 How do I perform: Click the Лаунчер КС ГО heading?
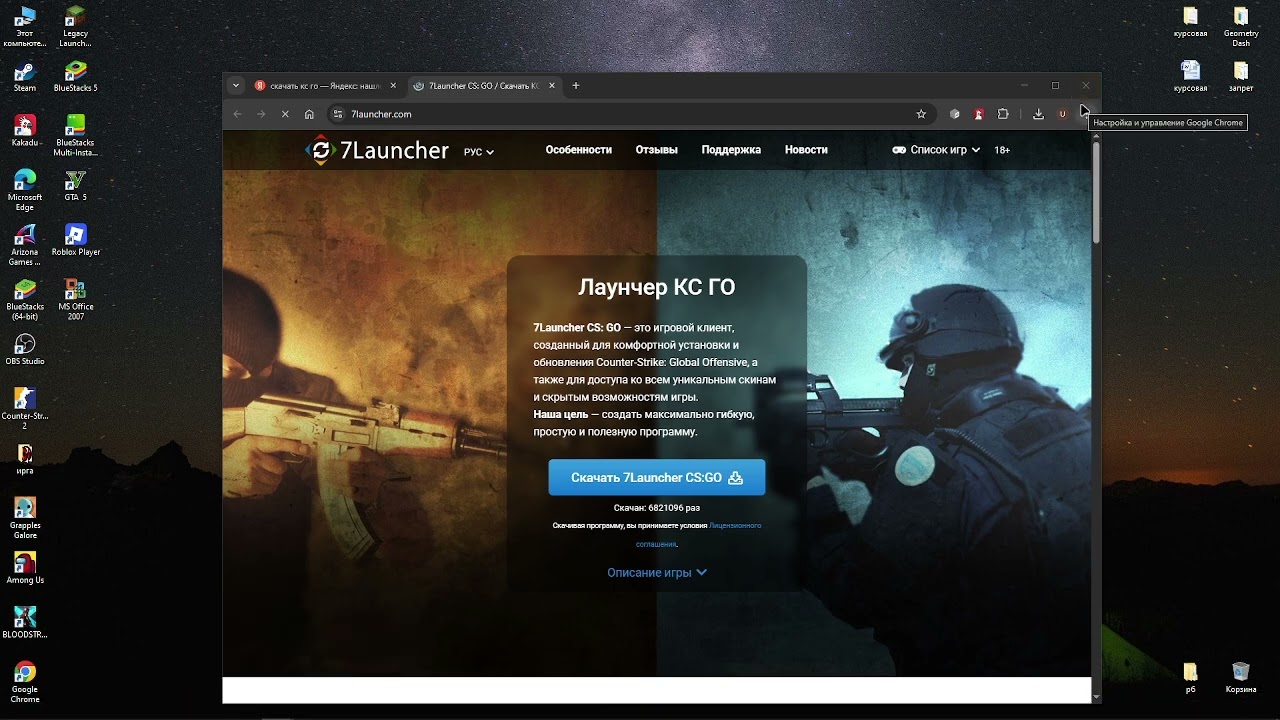click(x=657, y=288)
